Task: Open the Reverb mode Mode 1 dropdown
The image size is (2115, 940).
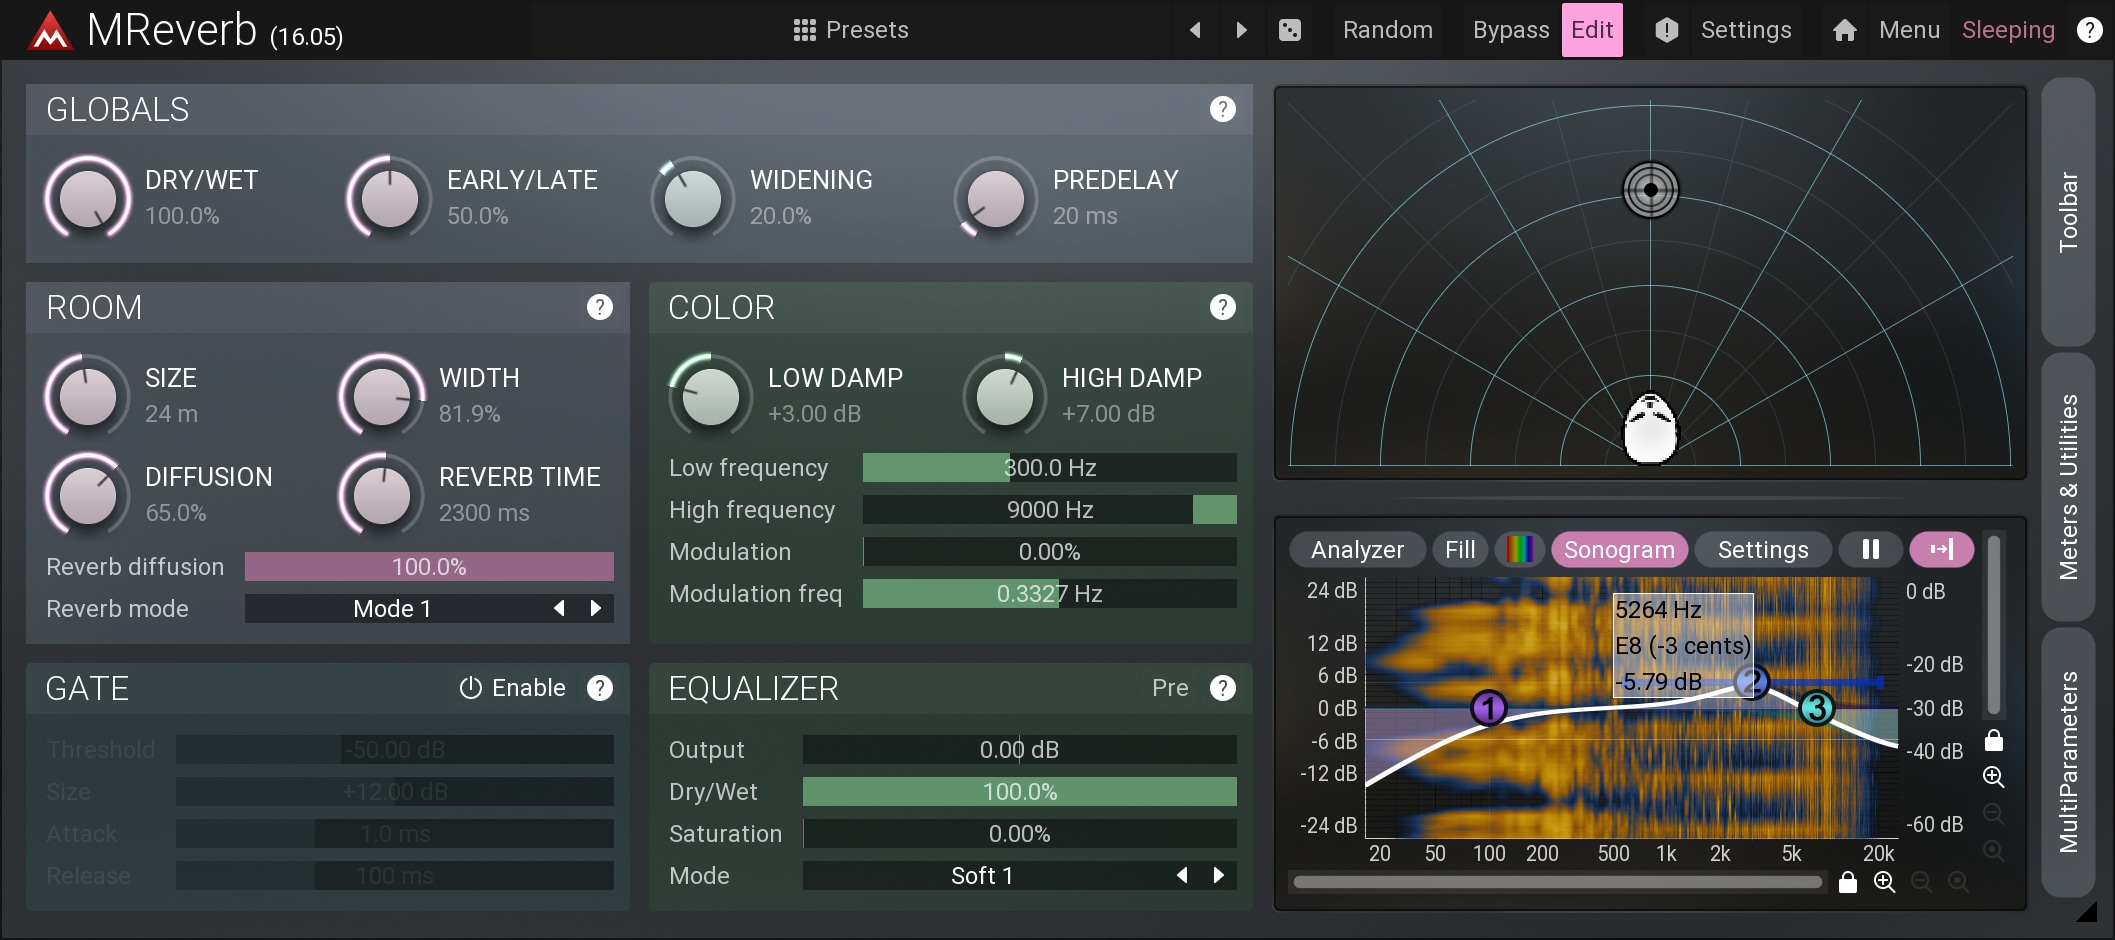Action: 392,608
